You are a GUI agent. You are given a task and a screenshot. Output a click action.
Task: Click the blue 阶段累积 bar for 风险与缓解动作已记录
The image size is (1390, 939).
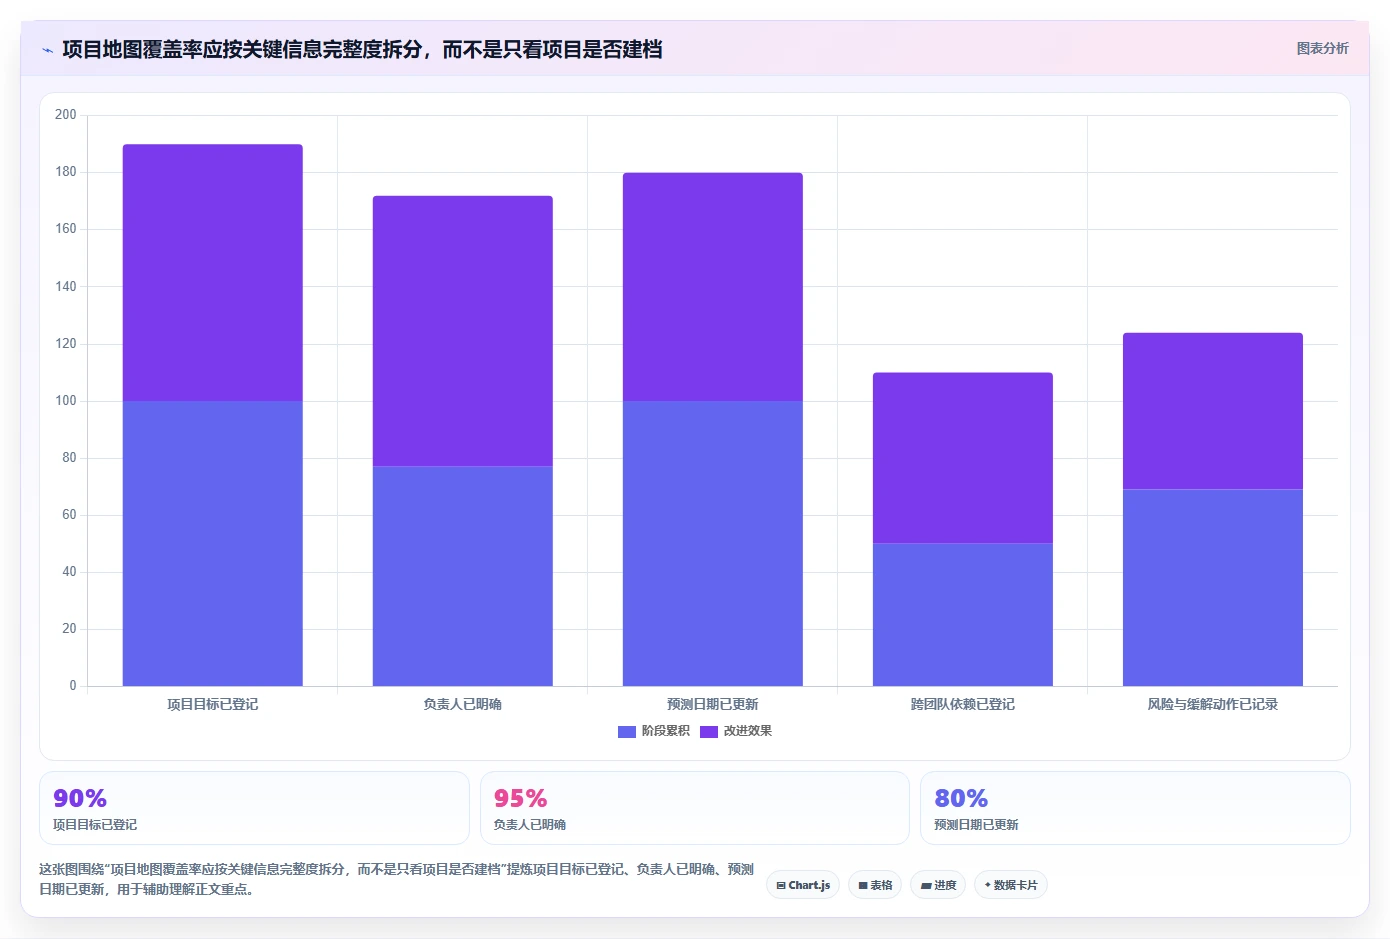pos(1213,588)
